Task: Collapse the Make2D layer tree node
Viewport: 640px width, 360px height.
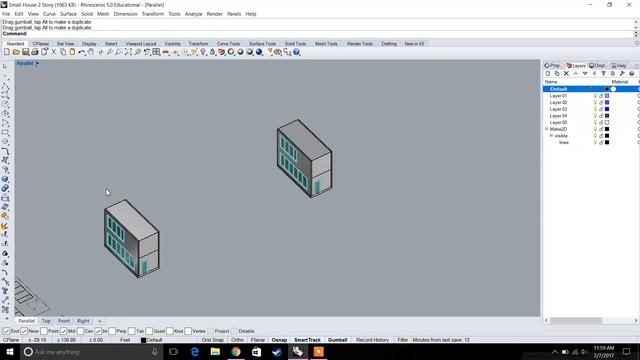Action: tap(547, 129)
